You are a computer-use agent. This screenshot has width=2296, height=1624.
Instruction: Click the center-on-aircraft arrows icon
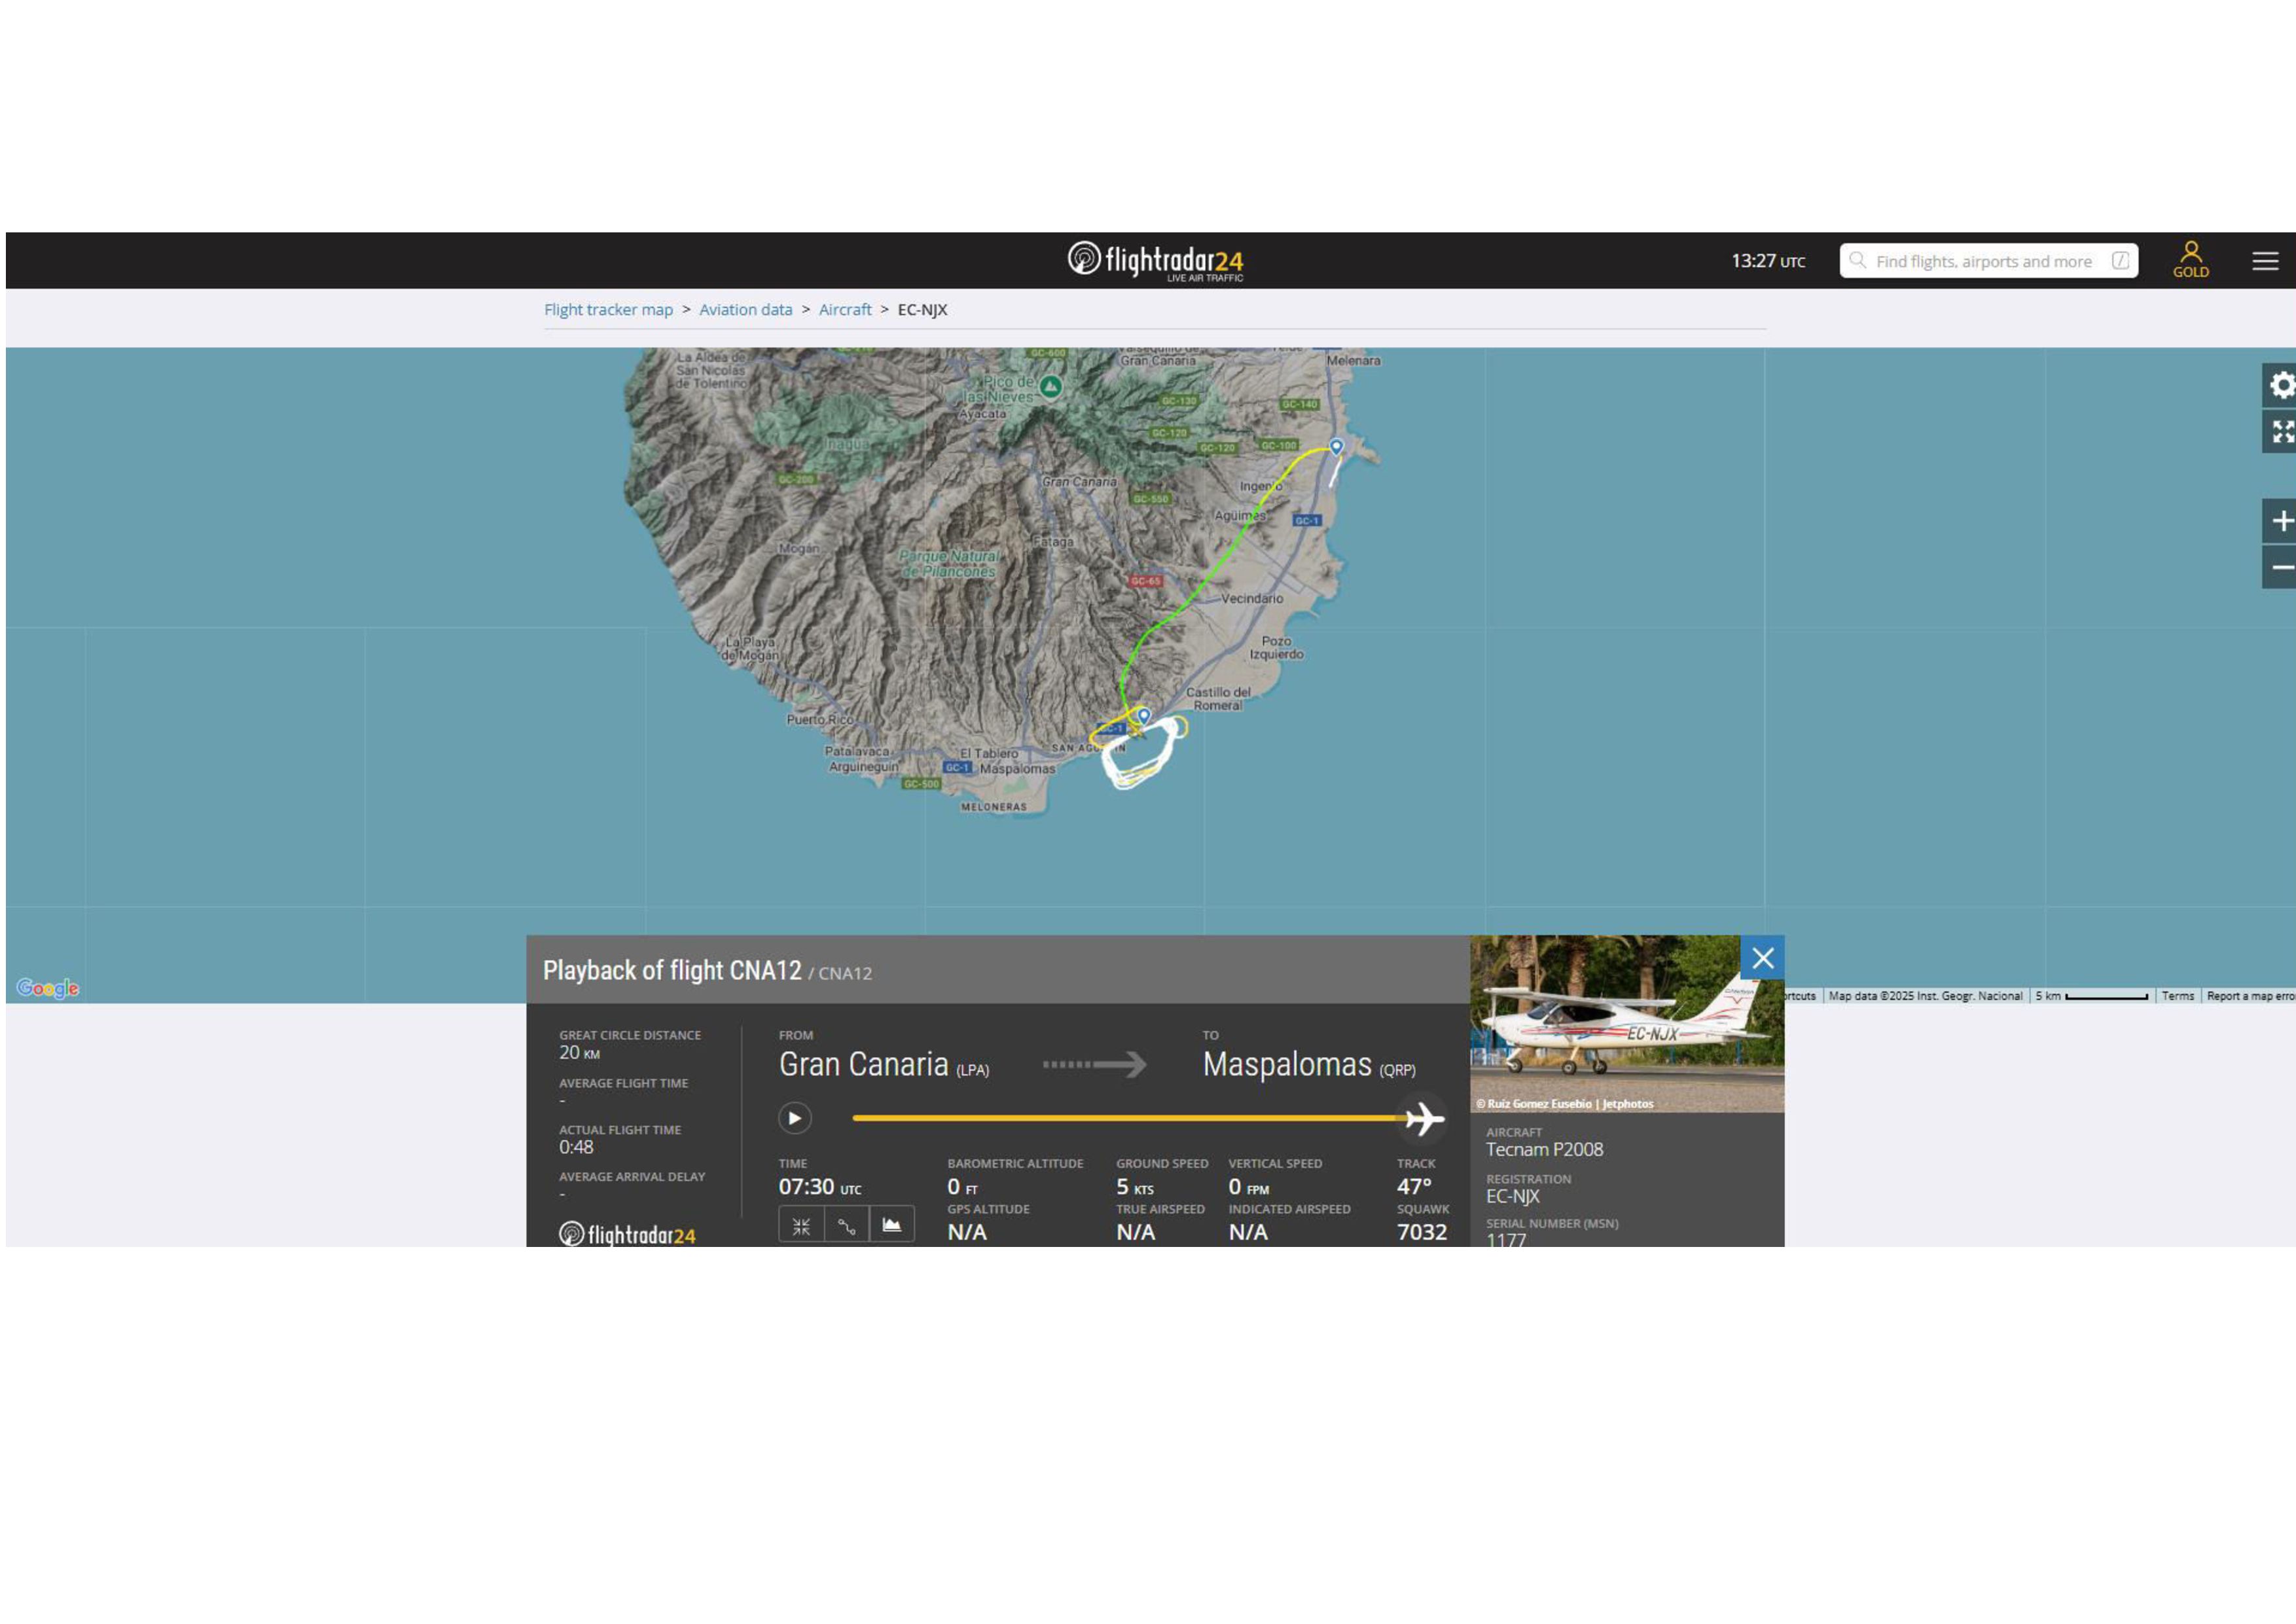click(x=801, y=1226)
